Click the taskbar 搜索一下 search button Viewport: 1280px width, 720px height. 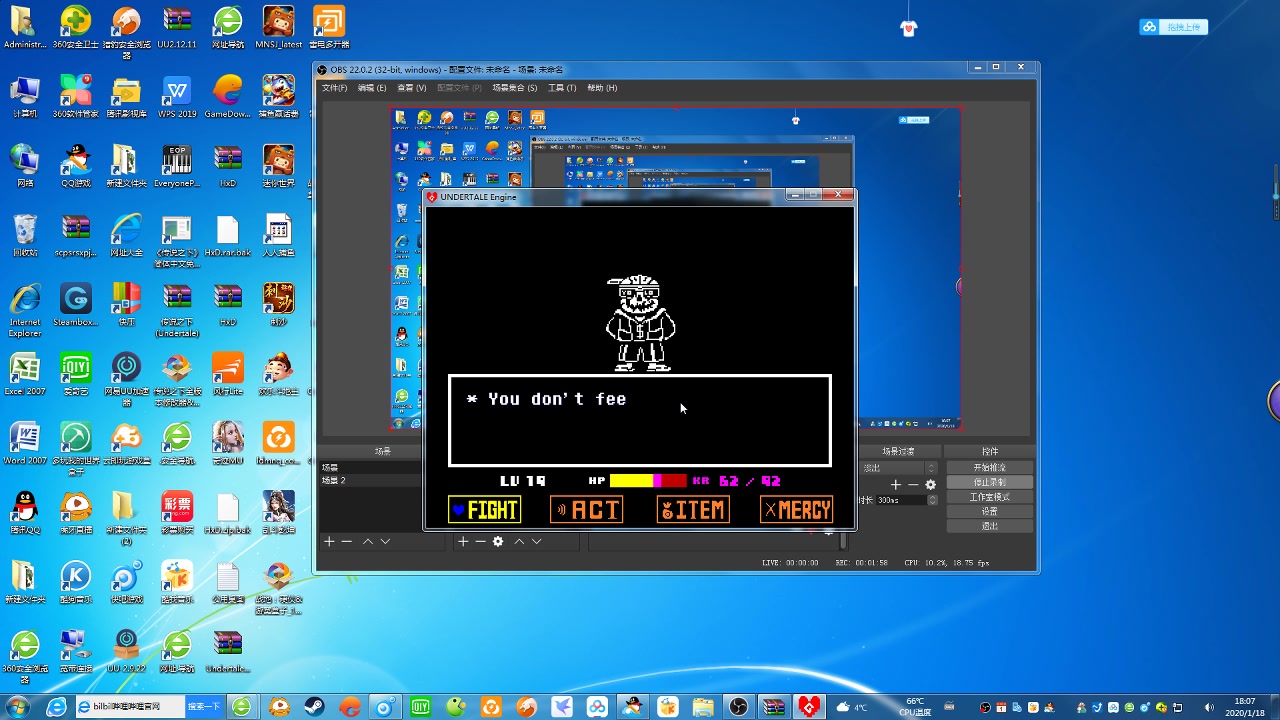[x=204, y=707]
